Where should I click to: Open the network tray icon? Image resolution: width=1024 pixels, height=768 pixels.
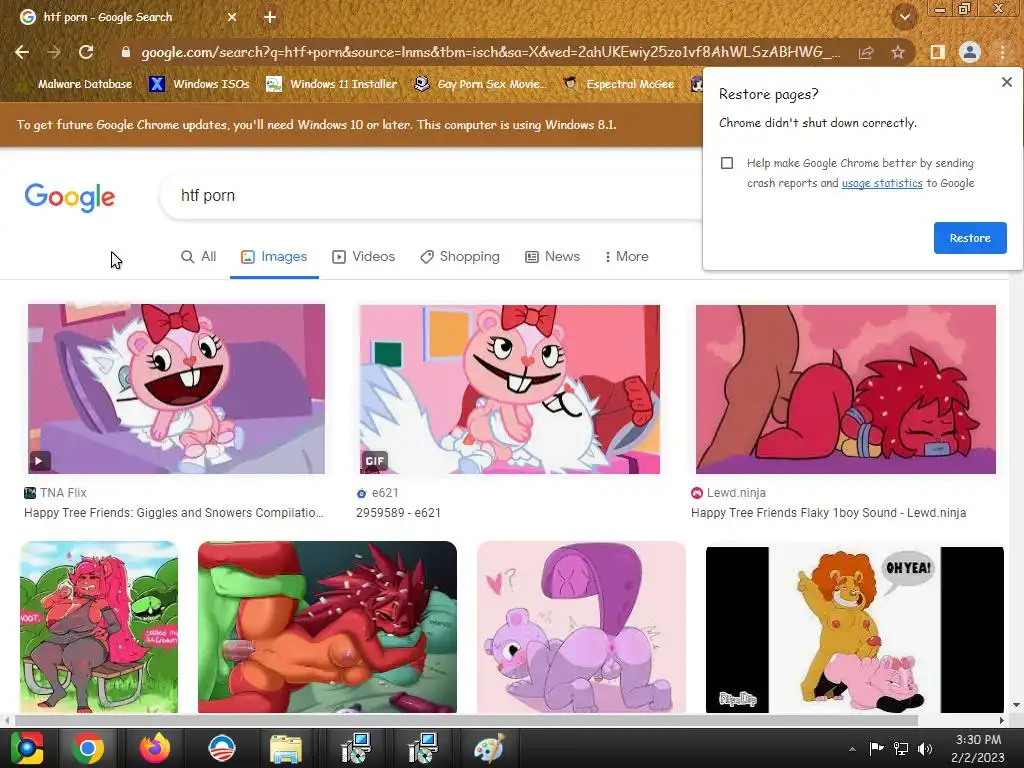point(901,748)
